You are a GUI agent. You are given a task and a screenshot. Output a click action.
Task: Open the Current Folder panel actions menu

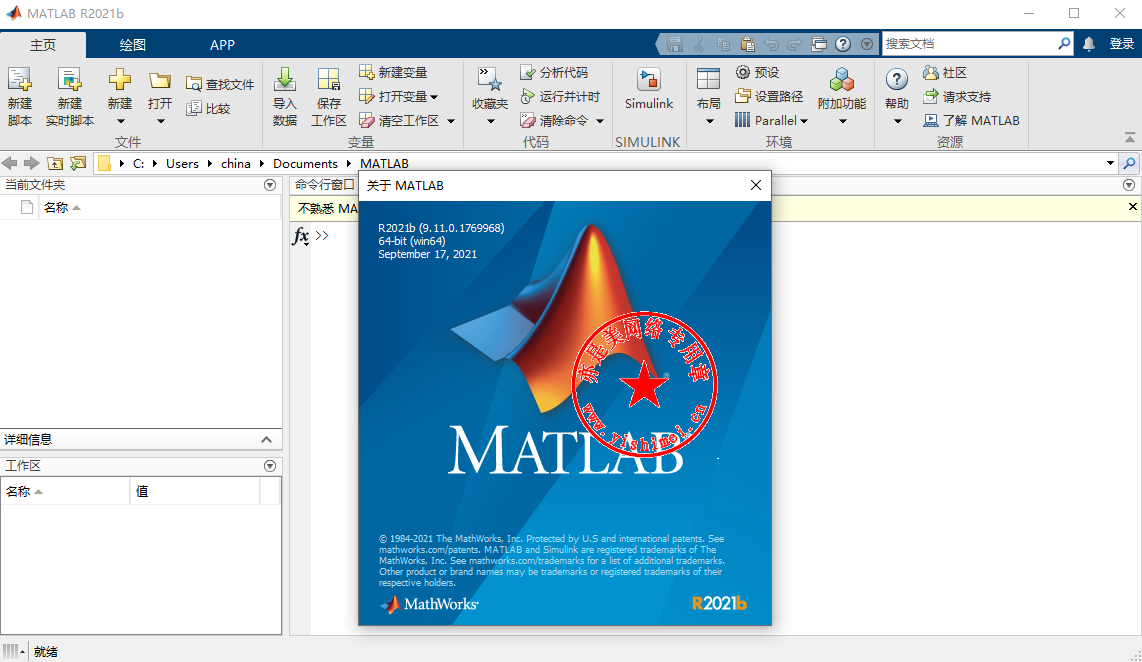tap(269, 185)
